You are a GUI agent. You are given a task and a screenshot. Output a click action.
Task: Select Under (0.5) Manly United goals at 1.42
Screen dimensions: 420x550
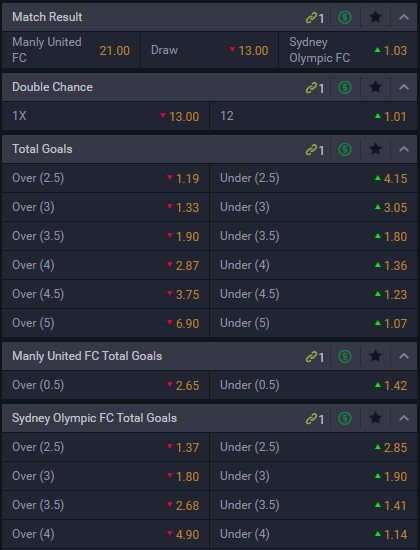313,385
